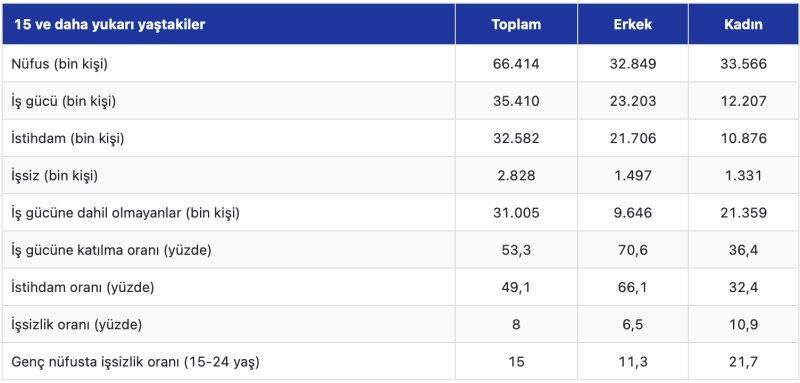Click the Toplam column header

(516, 24)
